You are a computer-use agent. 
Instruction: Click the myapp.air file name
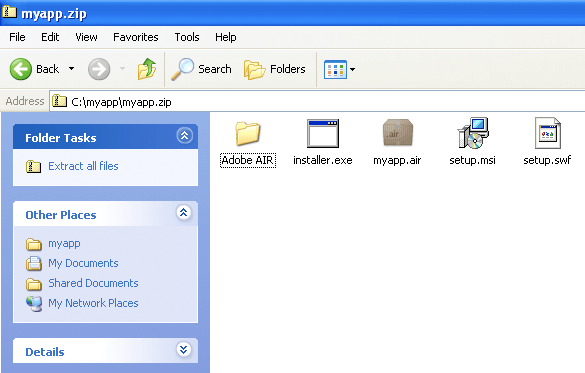[397, 160]
